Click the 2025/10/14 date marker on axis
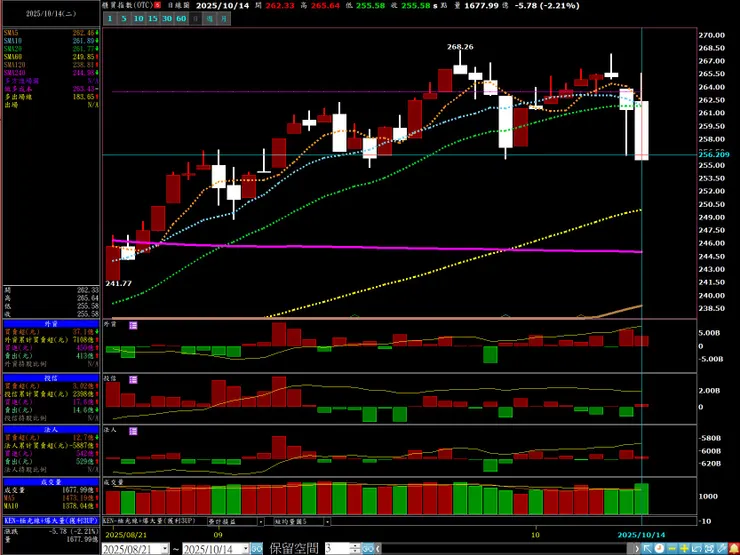The image size is (740, 555). coord(641,535)
